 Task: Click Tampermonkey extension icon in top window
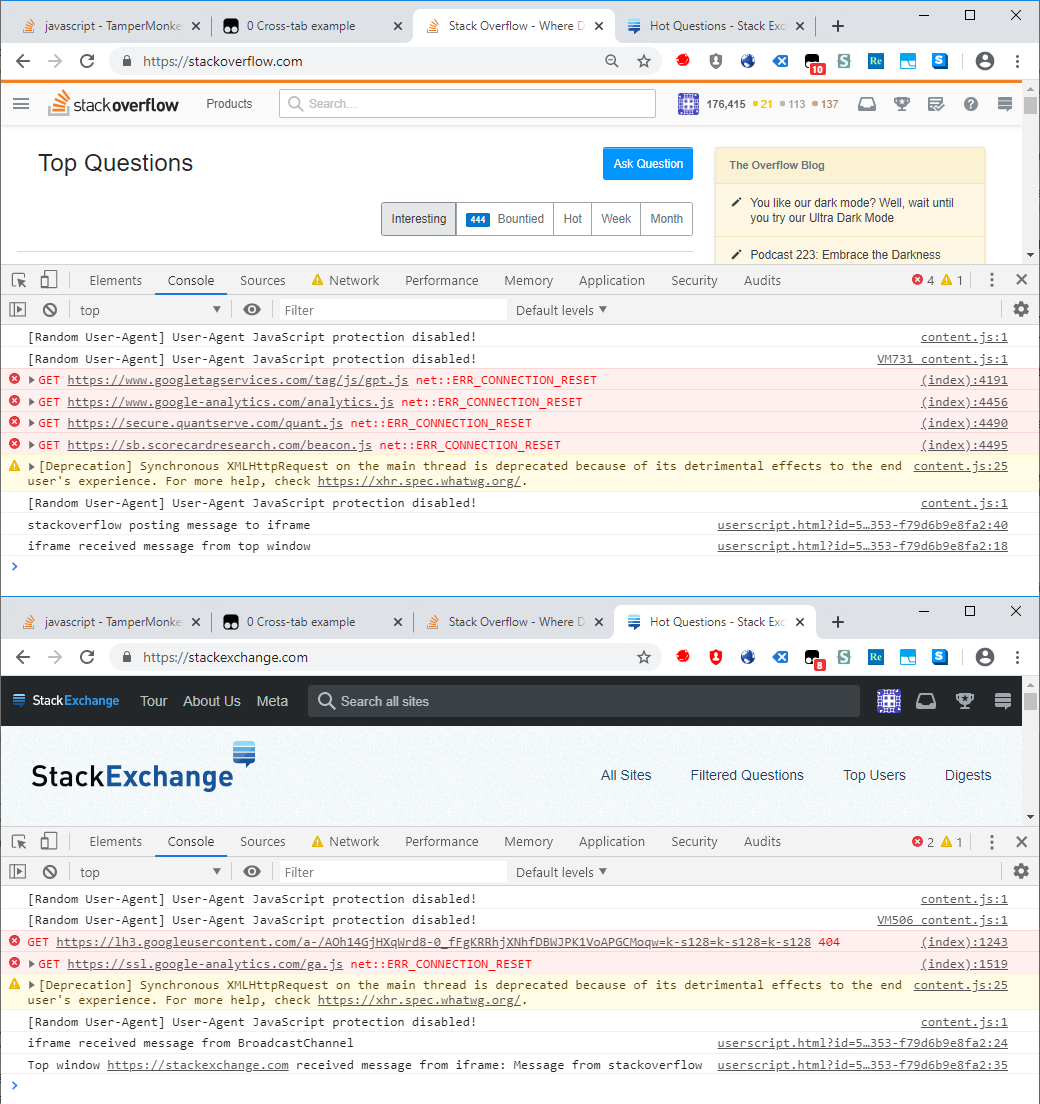coord(813,62)
